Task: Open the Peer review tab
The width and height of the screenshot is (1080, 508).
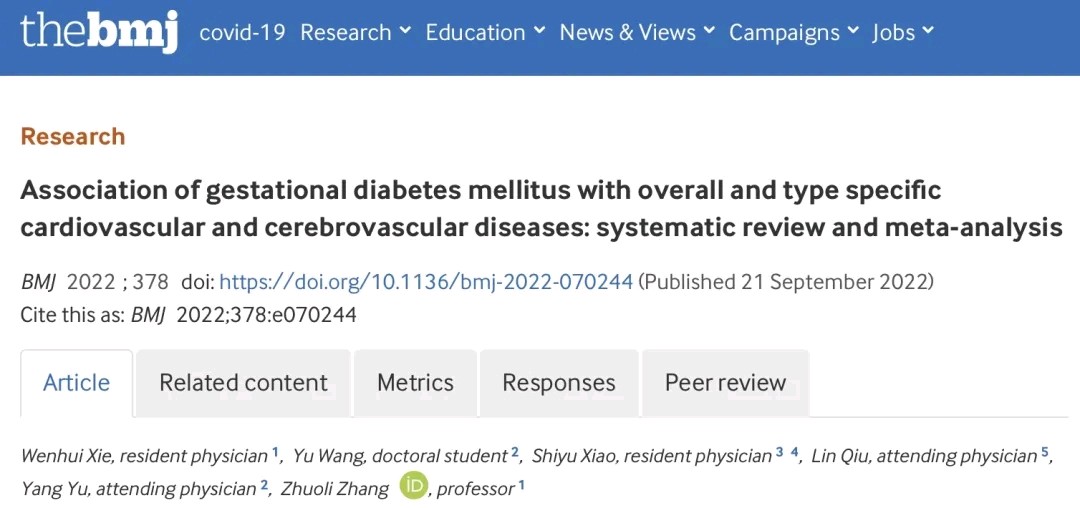Action: [725, 383]
